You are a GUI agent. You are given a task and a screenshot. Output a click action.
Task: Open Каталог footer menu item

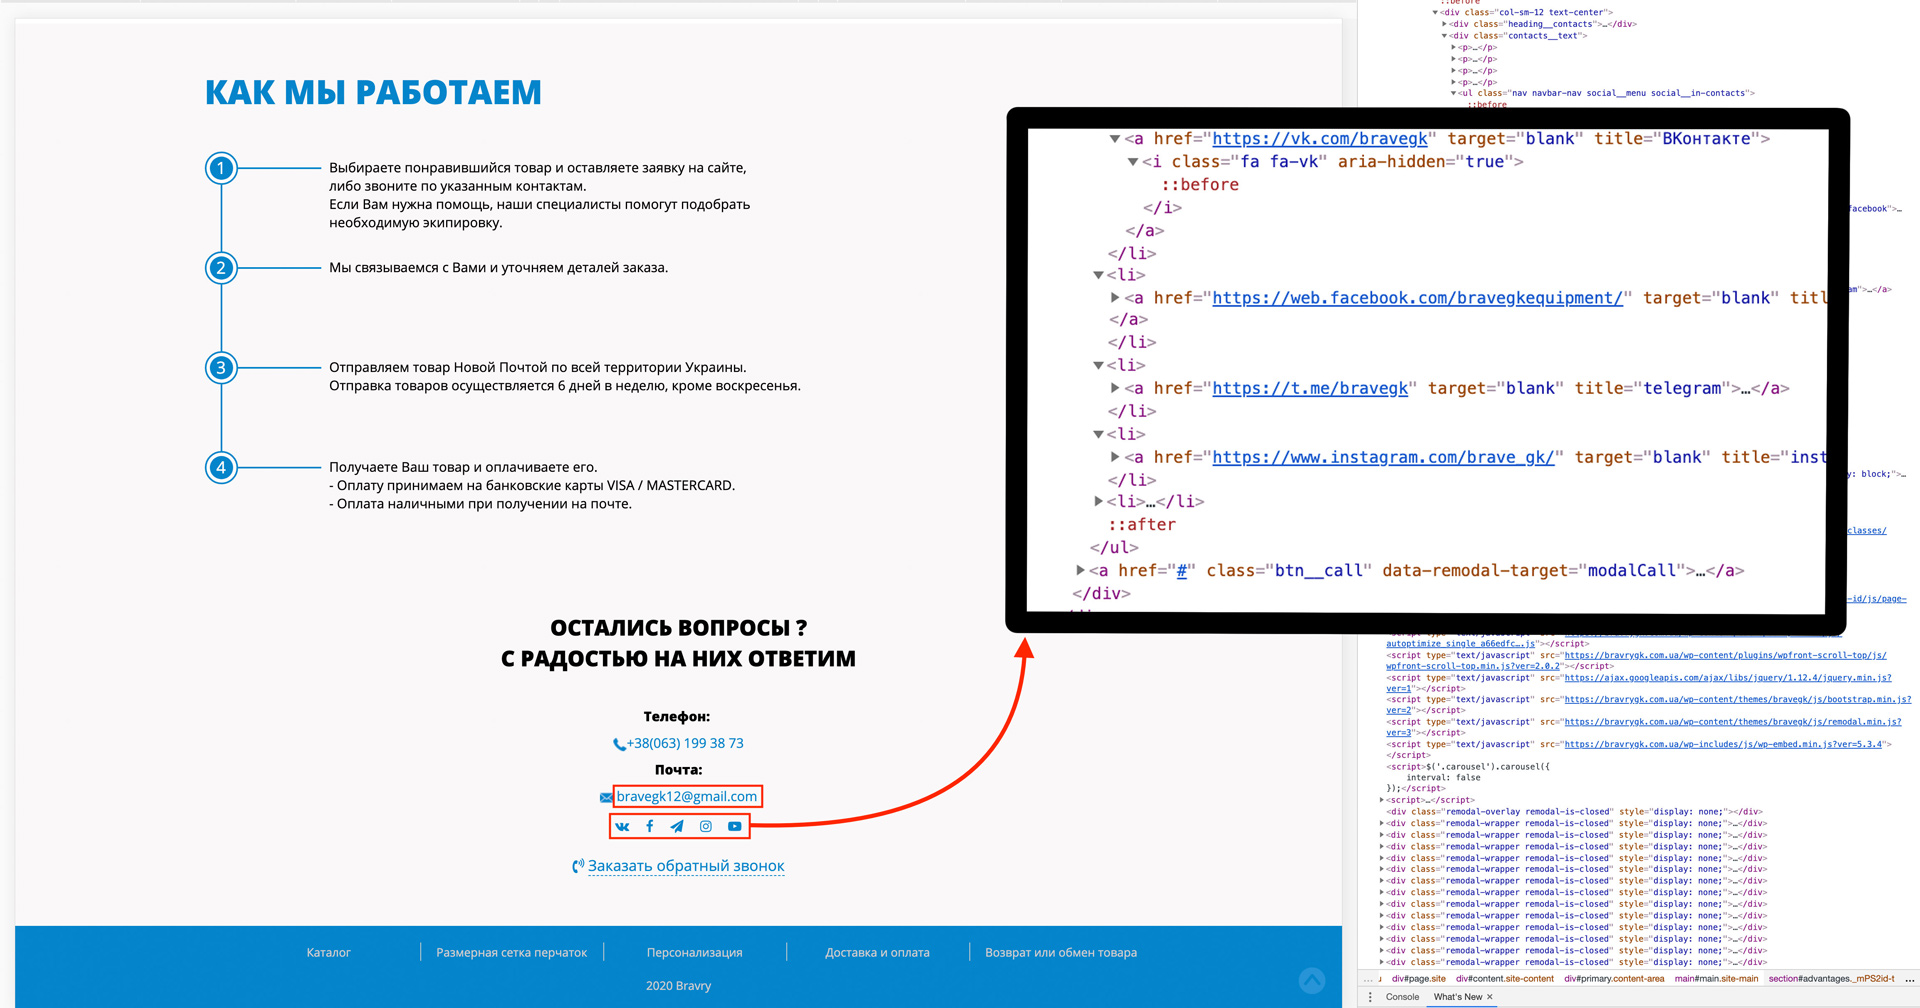[328, 953]
